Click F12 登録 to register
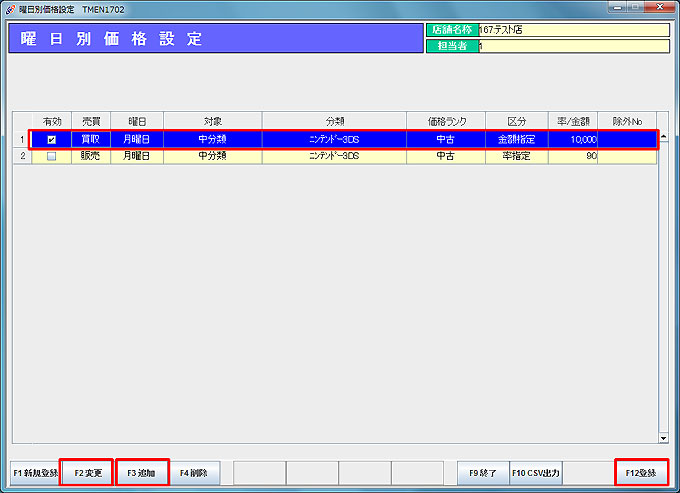 [641, 472]
